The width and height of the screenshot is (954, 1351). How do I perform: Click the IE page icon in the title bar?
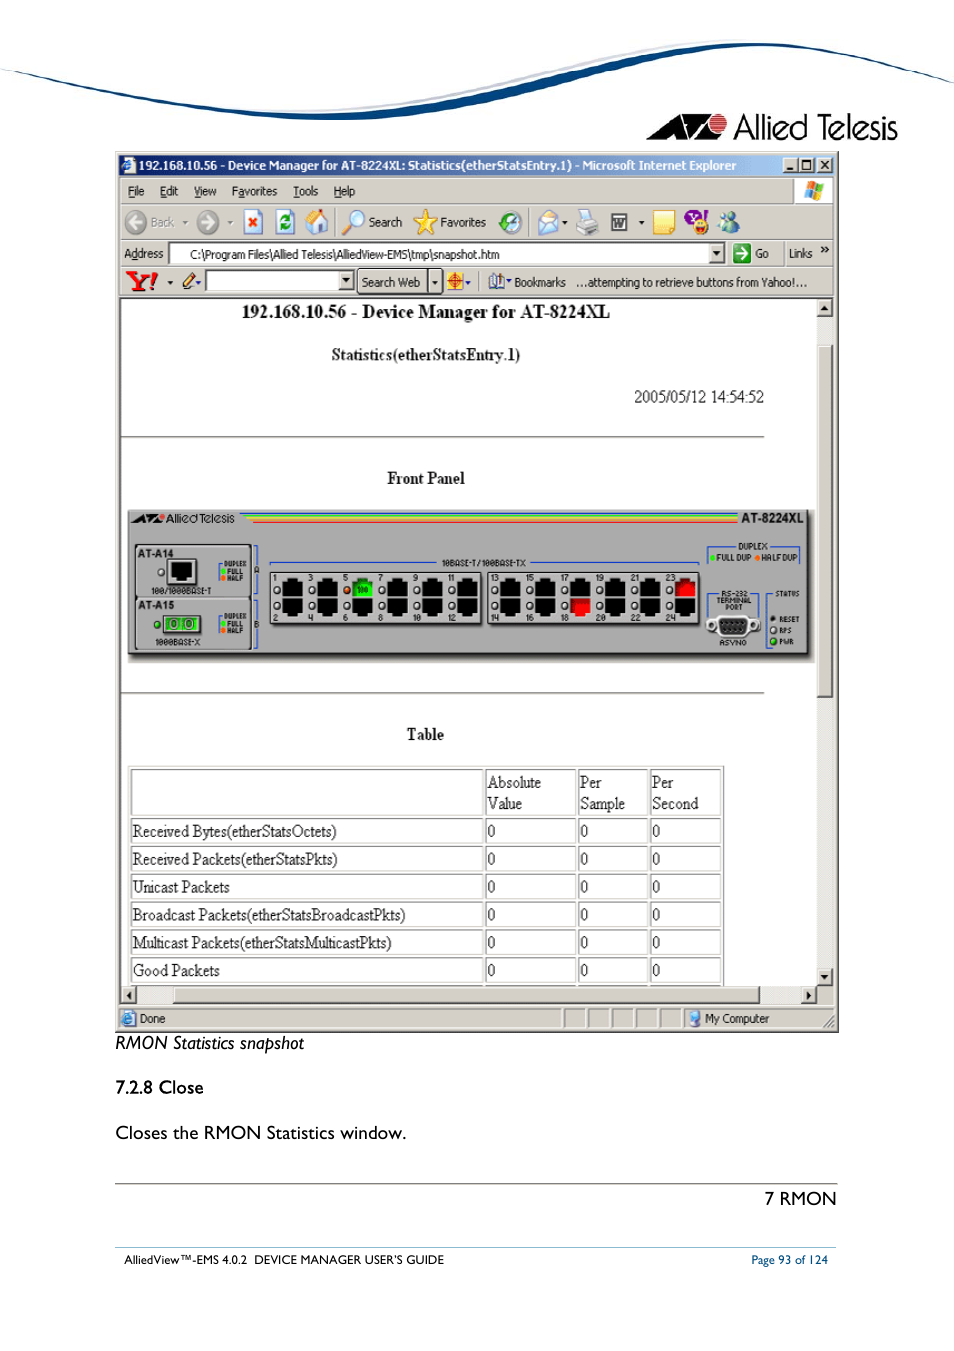pos(127,165)
